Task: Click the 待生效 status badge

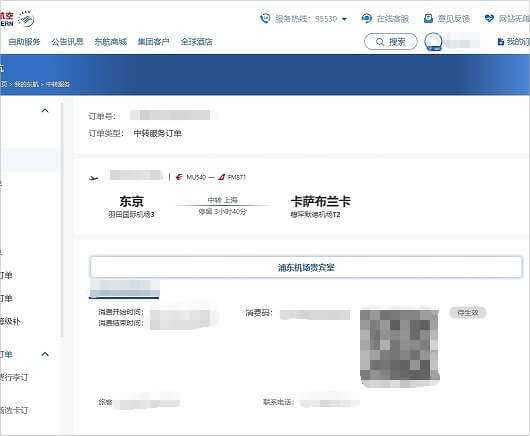Action: 468,313
